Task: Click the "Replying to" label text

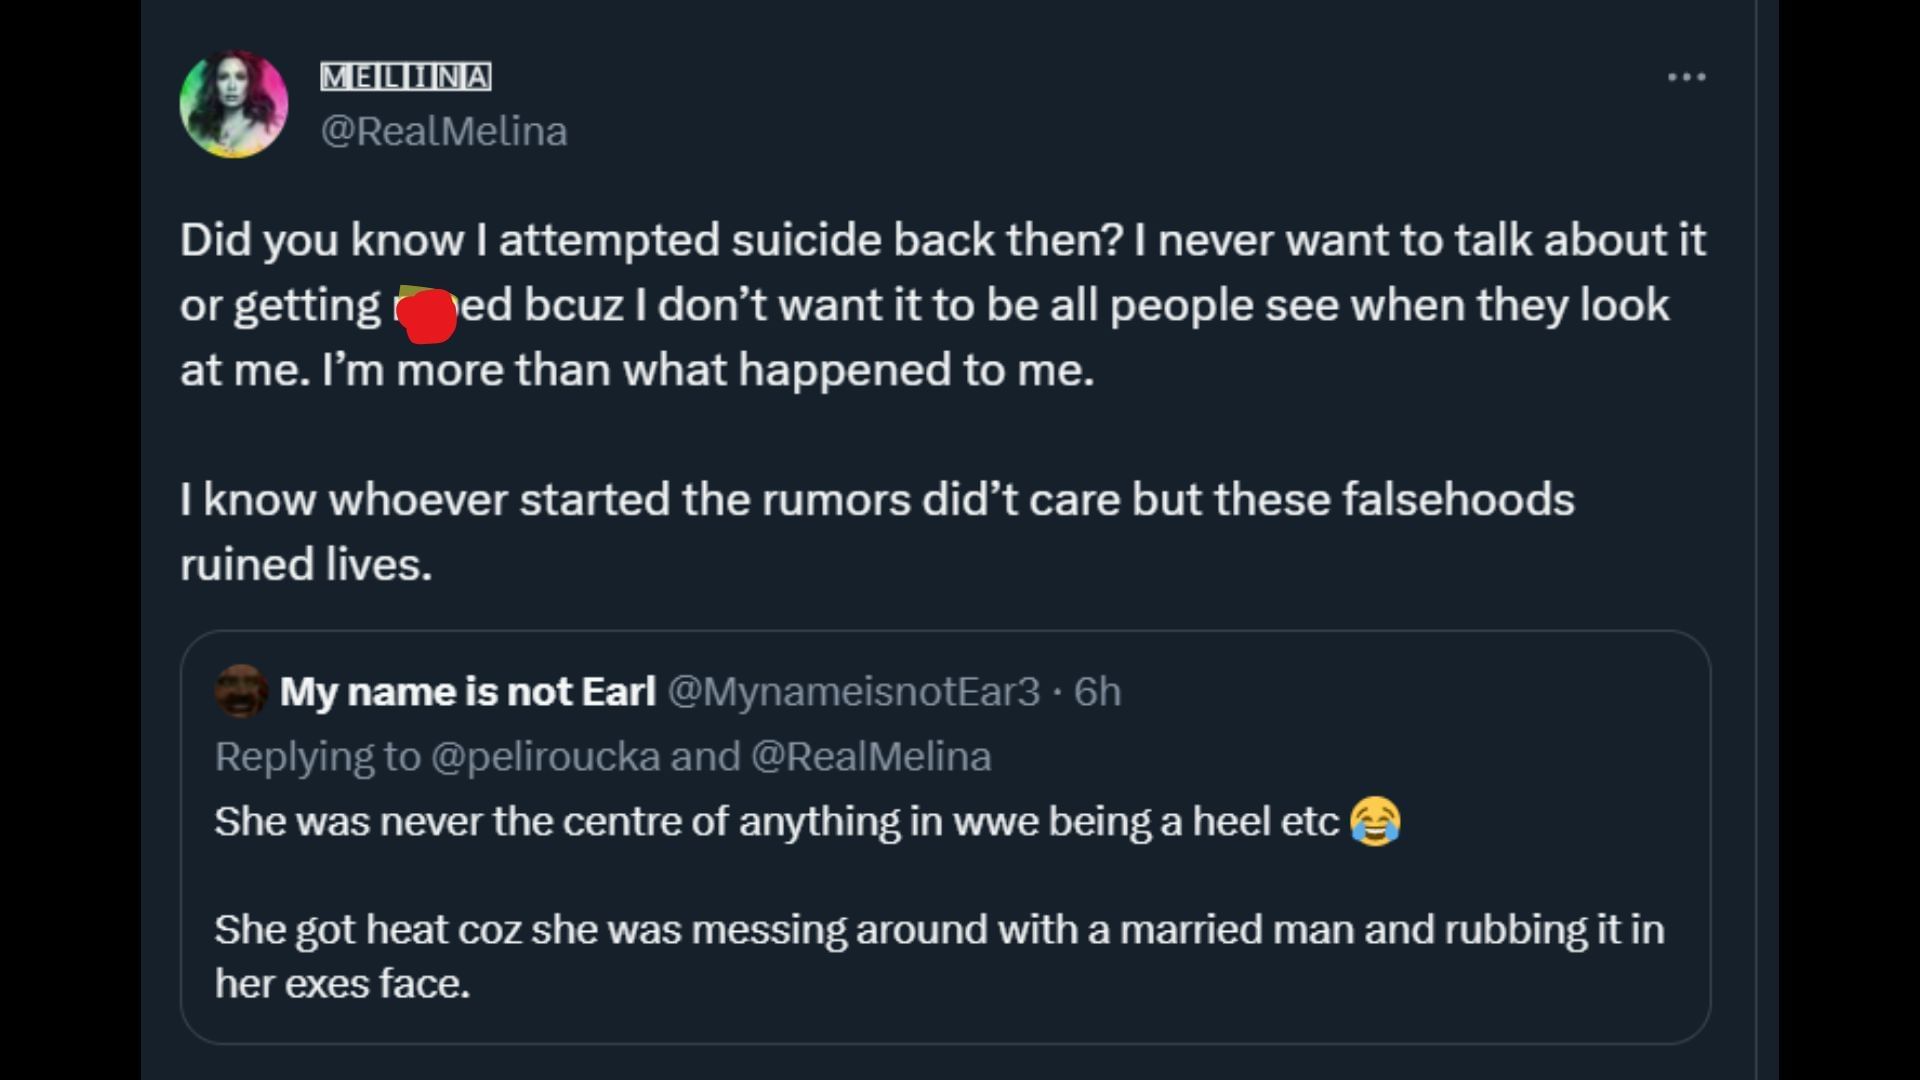Action: click(x=317, y=756)
